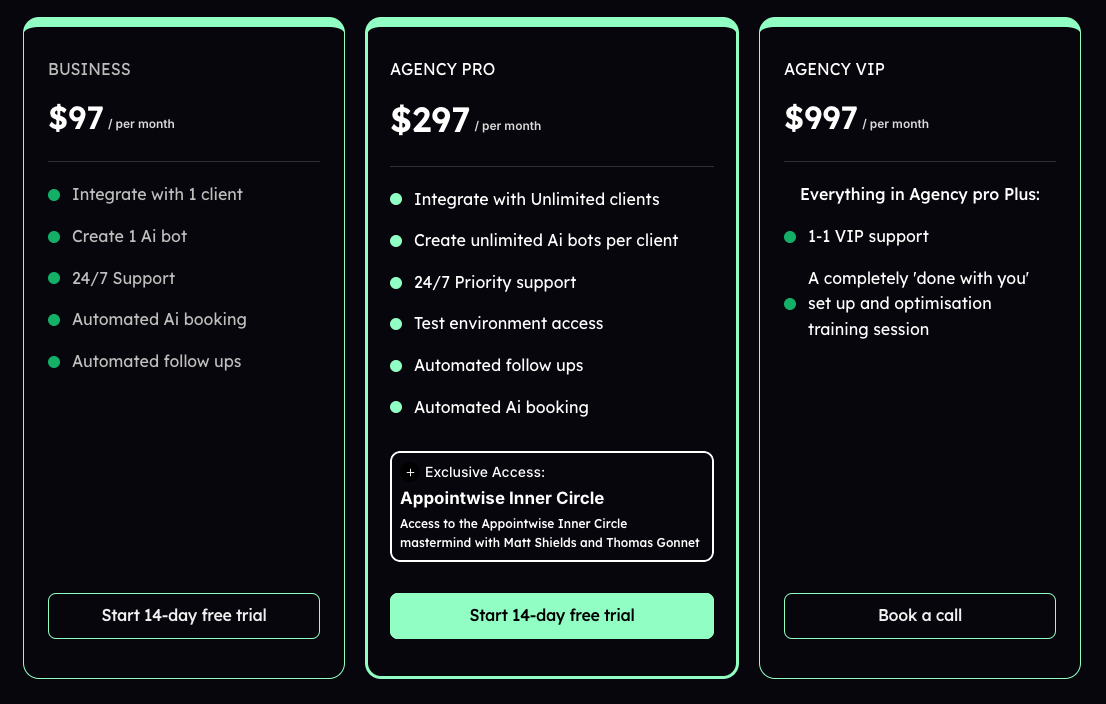Click the bullet beside 24/7 Priority support
Screen dimensions: 1106x704
[x=396, y=283]
